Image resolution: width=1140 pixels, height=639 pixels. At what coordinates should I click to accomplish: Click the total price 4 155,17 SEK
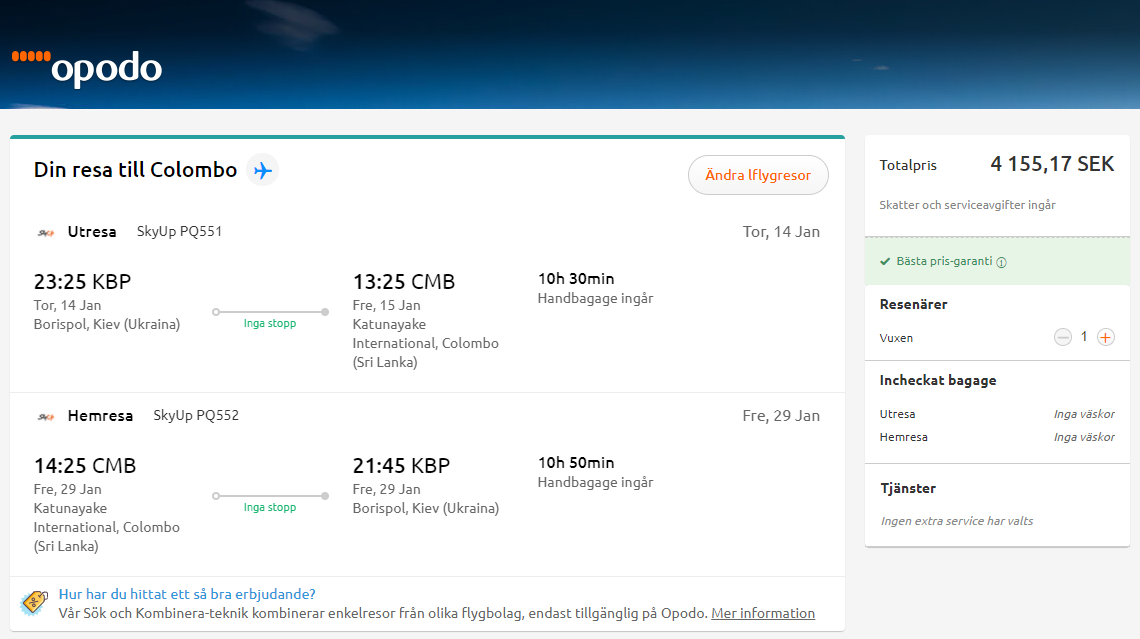[x=1052, y=164]
